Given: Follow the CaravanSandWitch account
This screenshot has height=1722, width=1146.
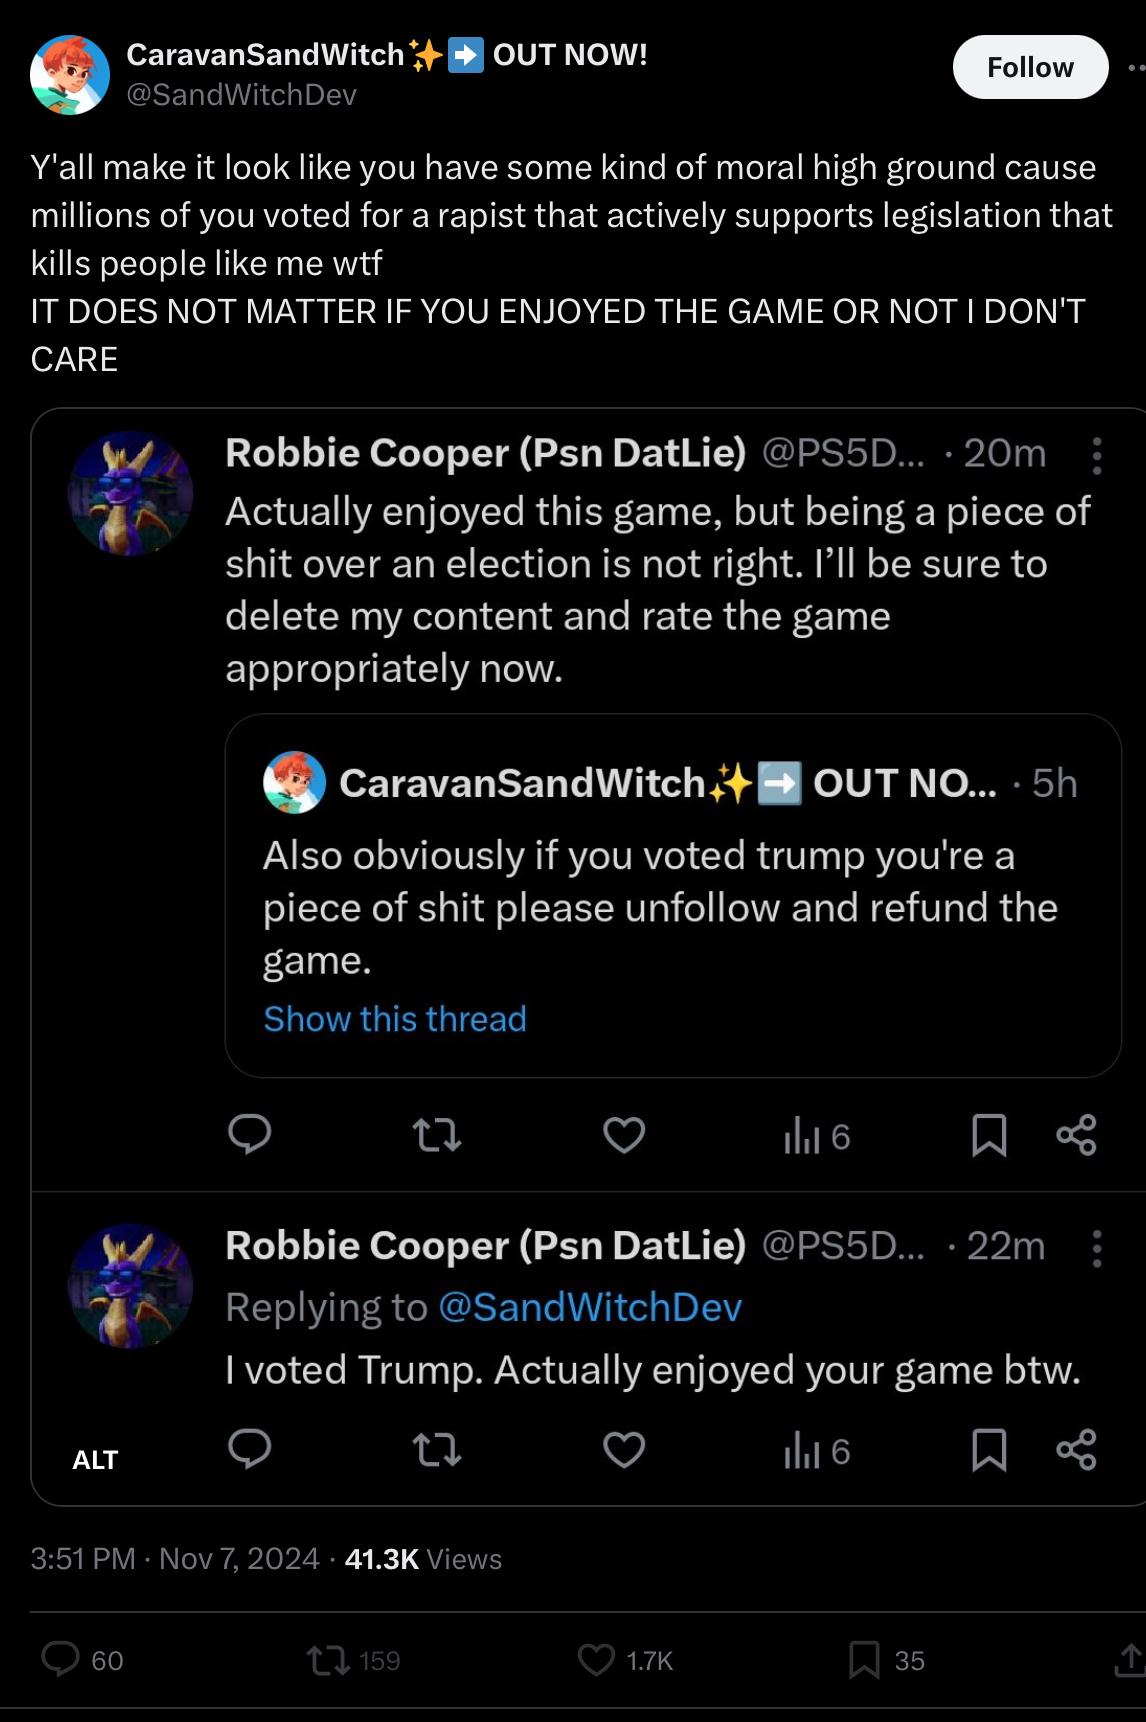Looking at the screenshot, I should [x=1030, y=67].
